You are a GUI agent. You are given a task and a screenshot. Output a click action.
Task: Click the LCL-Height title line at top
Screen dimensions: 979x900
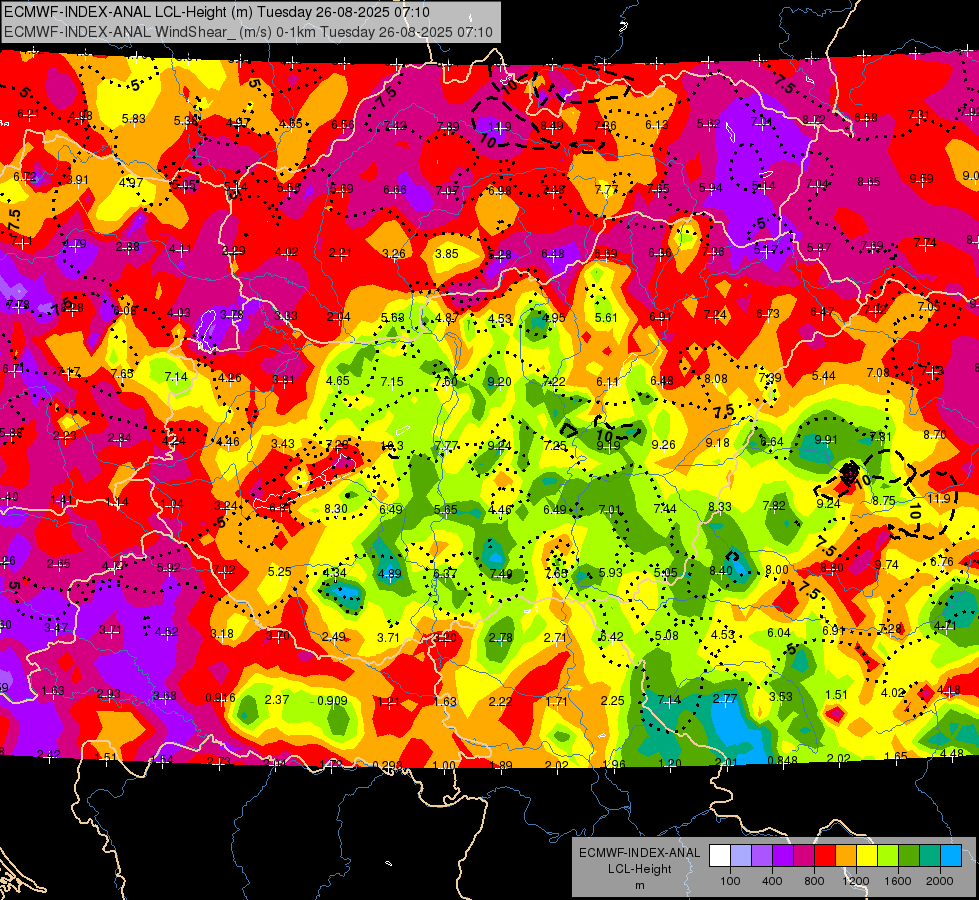pyautogui.click(x=217, y=12)
